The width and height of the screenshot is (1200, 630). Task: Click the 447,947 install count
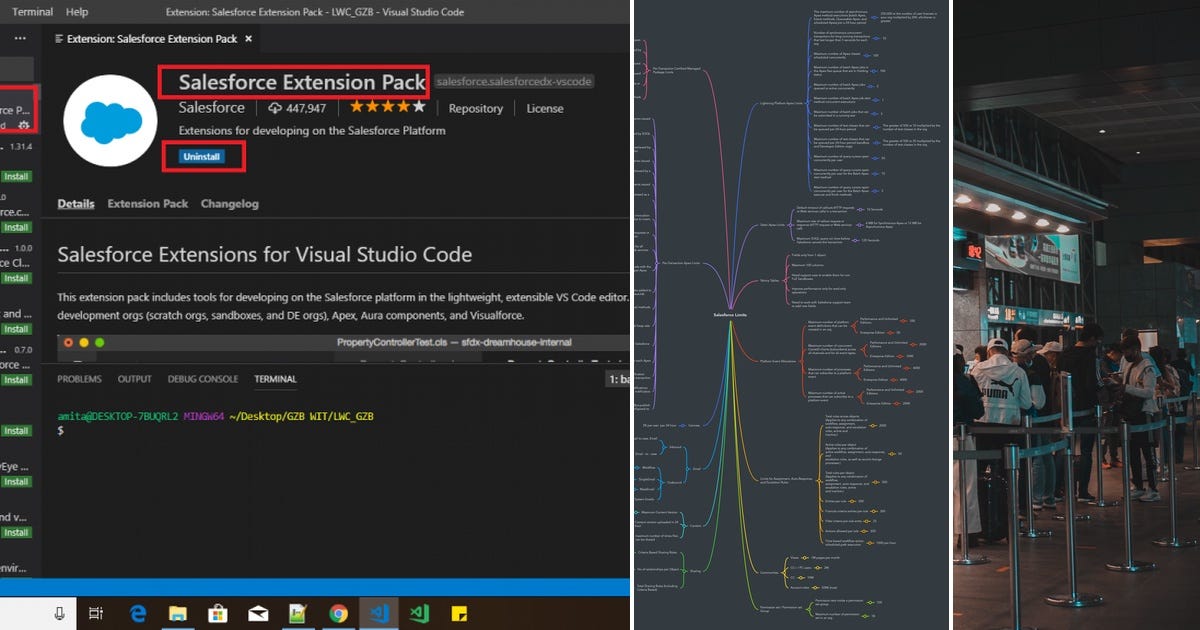pos(305,108)
